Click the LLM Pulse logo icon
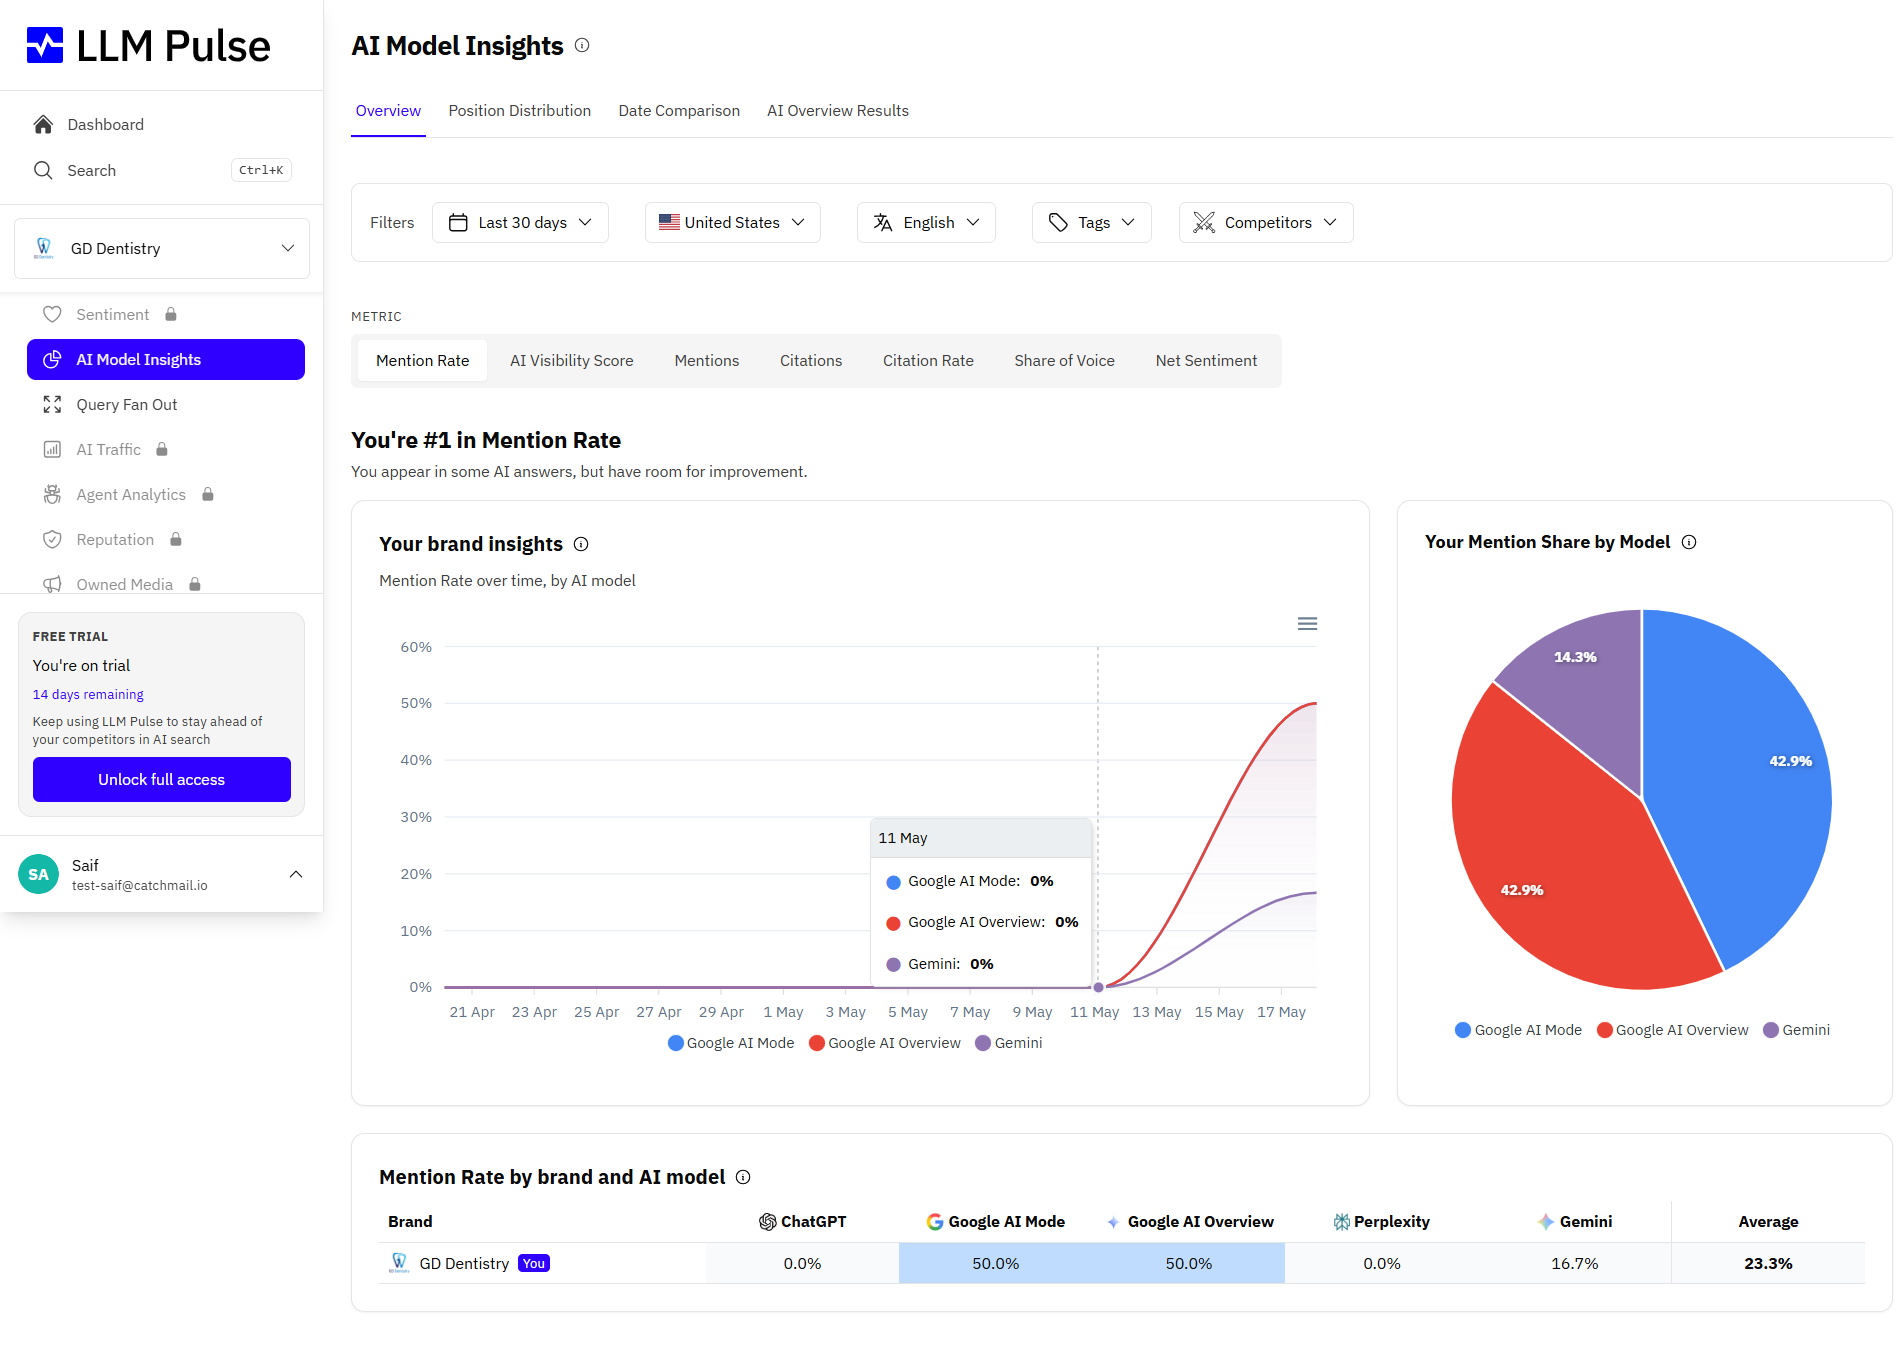 45,45
